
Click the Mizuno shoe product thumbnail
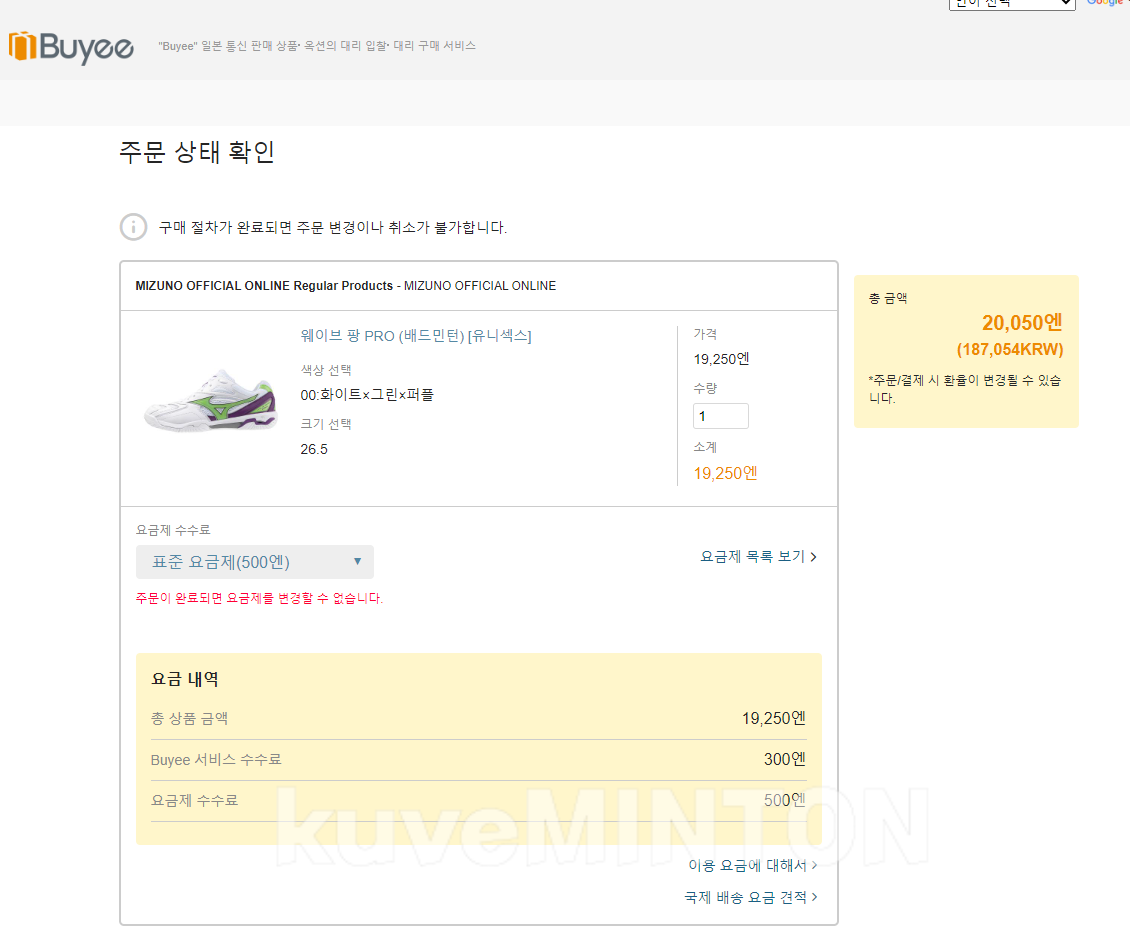210,401
